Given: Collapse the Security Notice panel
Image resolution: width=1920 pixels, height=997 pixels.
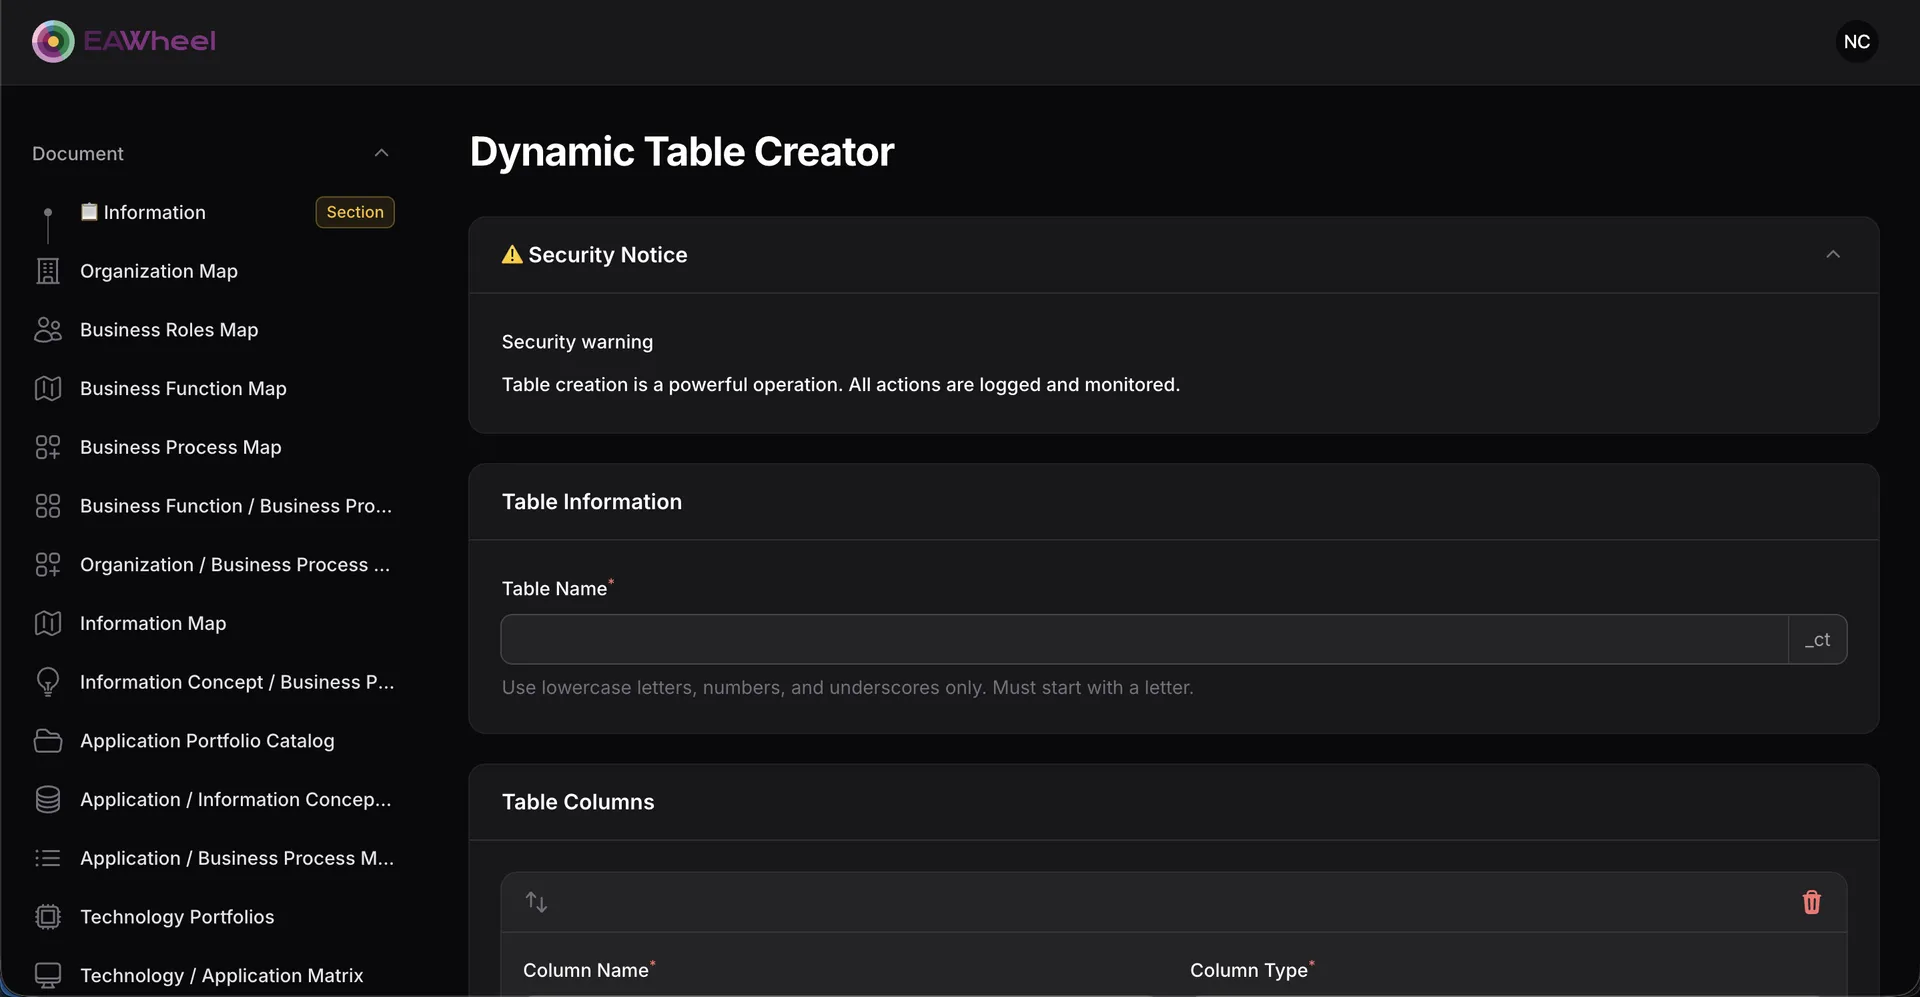Looking at the screenshot, I should coord(1833,254).
